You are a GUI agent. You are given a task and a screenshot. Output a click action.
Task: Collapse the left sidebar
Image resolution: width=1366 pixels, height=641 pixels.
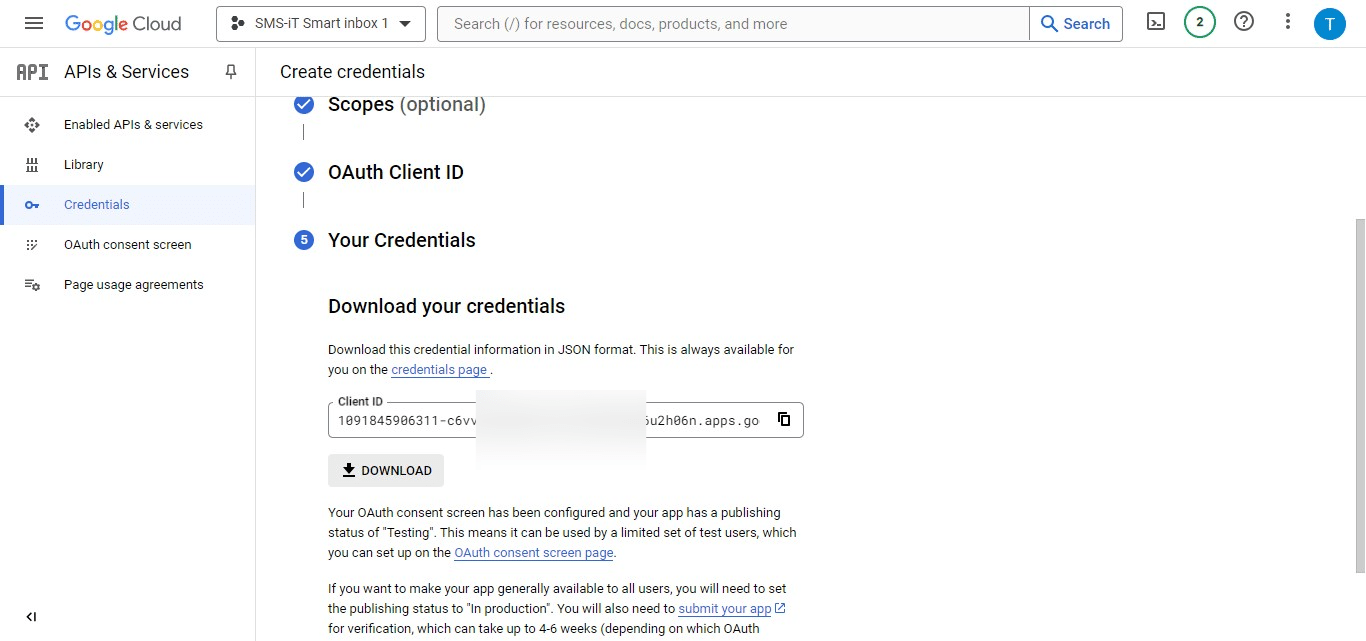[x=31, y=616]
